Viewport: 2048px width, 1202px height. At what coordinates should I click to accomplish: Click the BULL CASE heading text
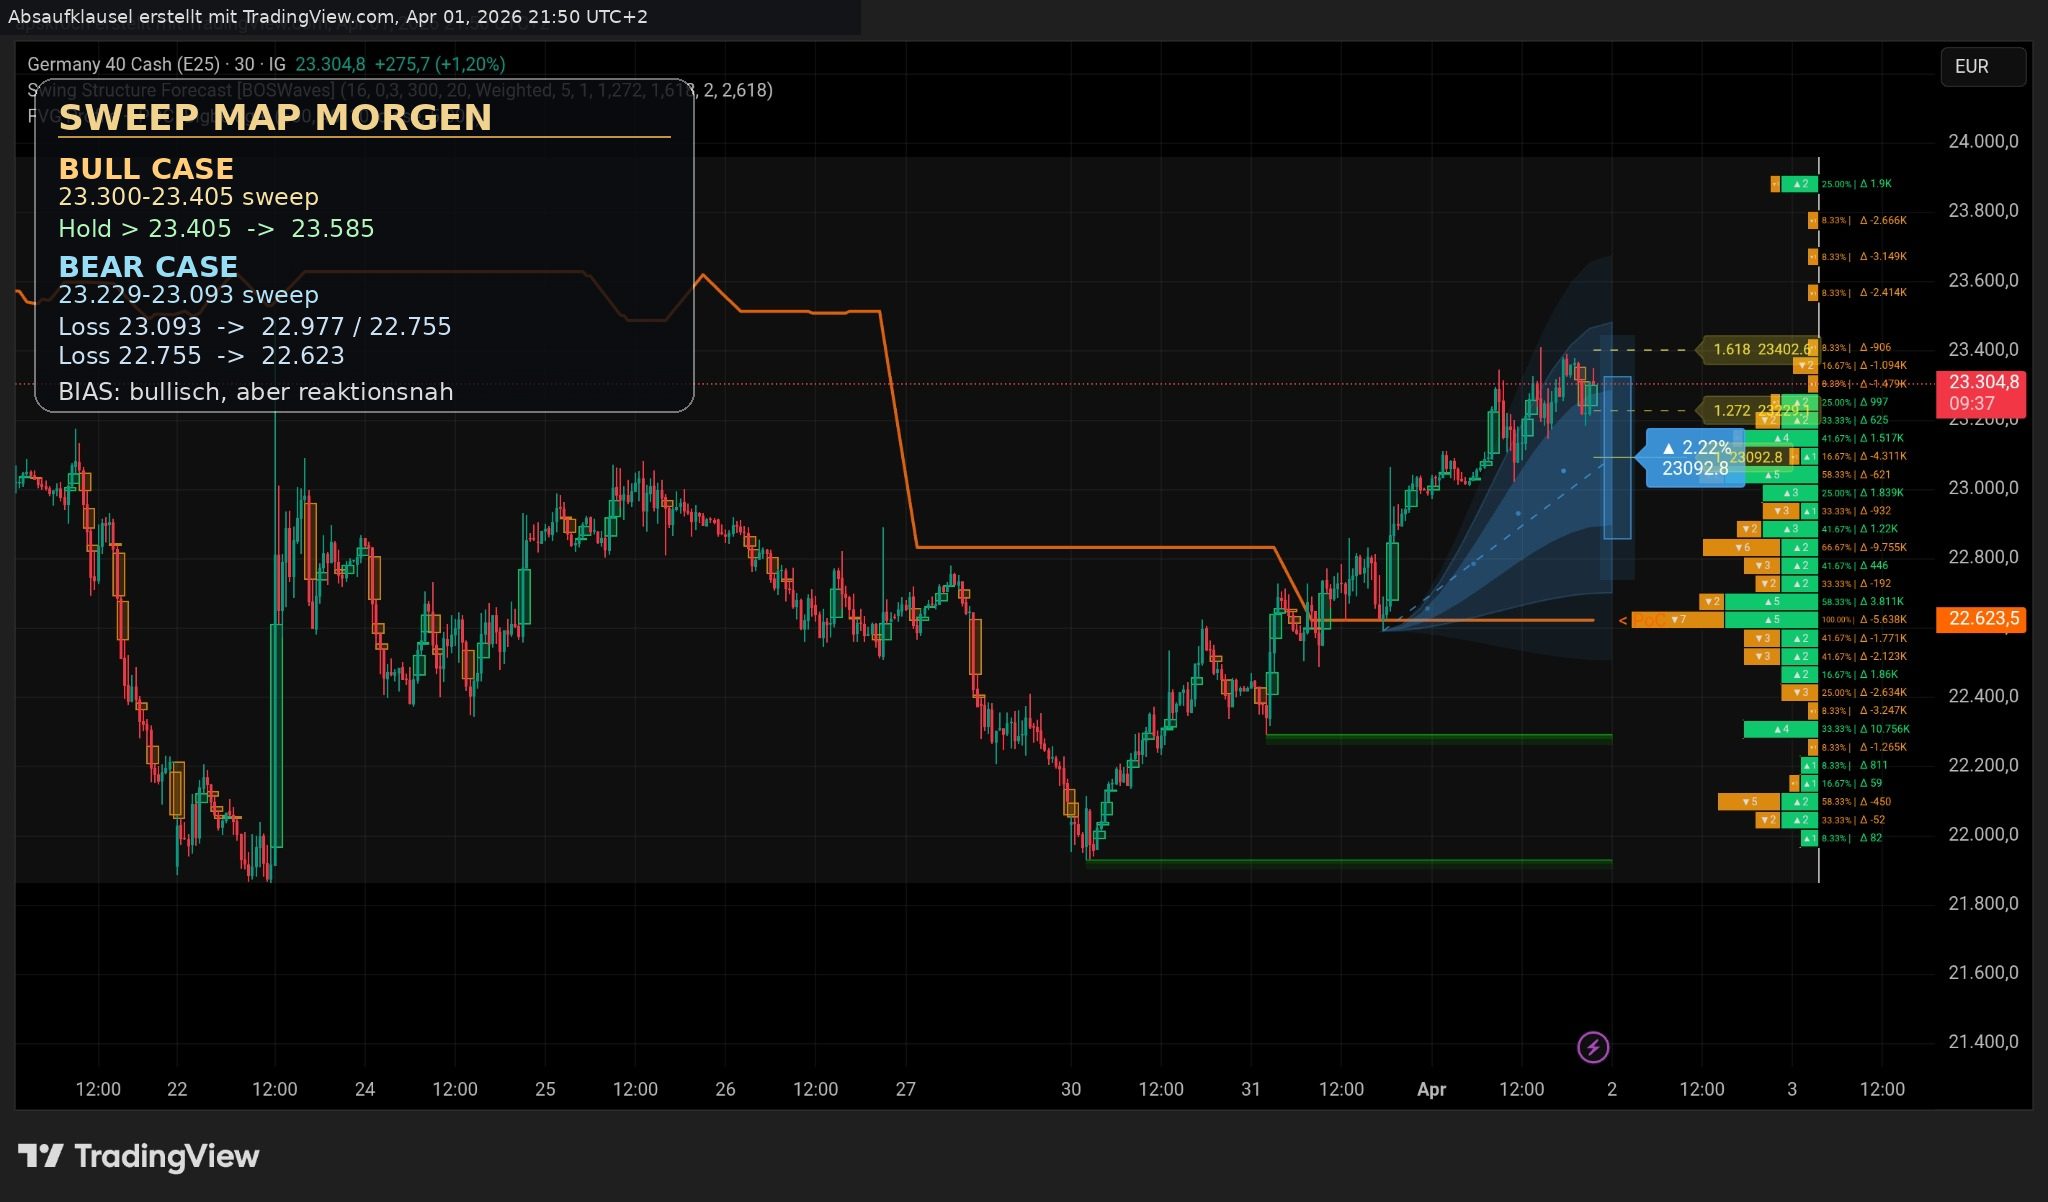click(x=146, y=168)
